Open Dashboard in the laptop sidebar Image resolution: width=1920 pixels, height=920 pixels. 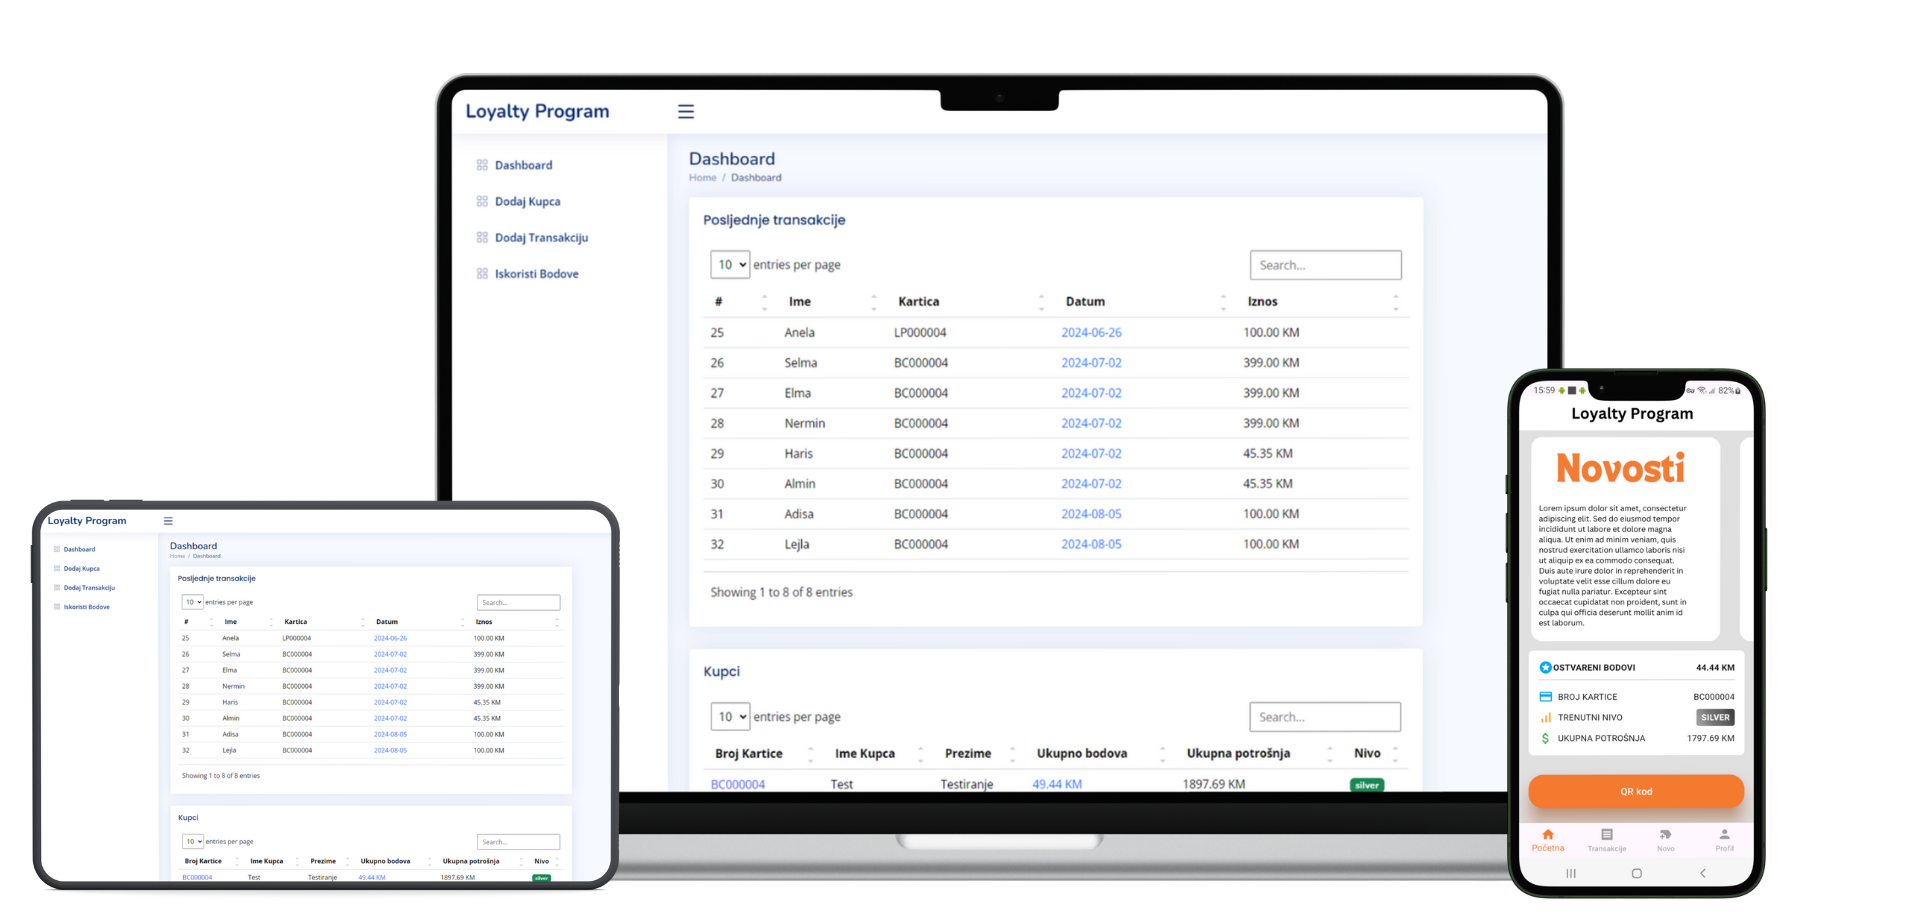pos(523,165)
